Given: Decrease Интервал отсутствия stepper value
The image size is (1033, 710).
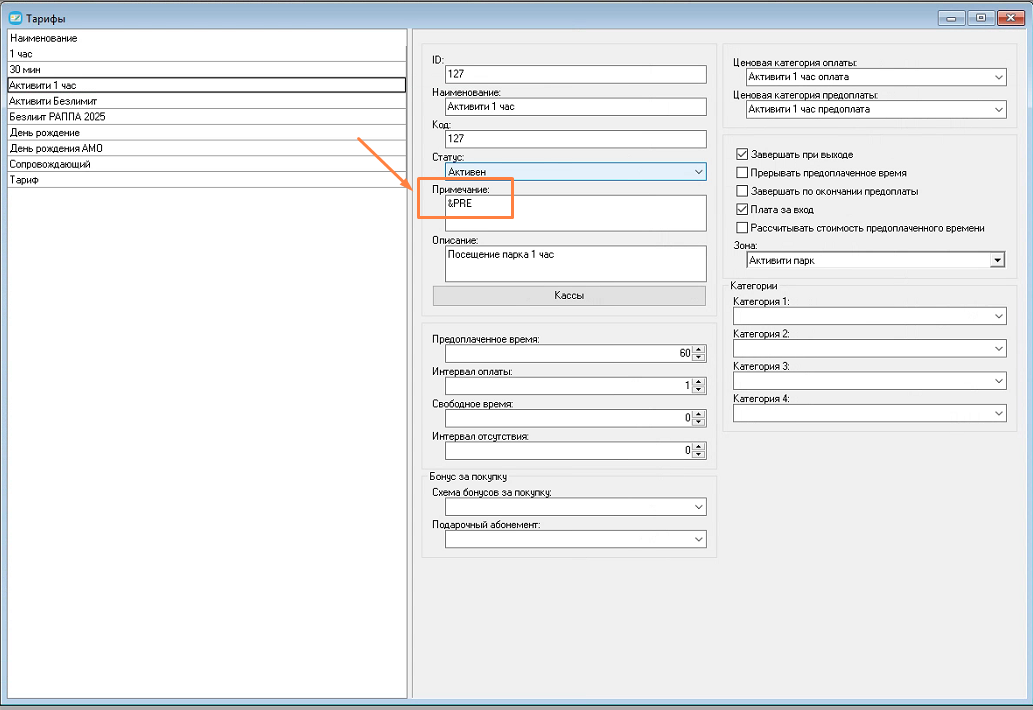Looking at the screenshot, I should (698, 454).
